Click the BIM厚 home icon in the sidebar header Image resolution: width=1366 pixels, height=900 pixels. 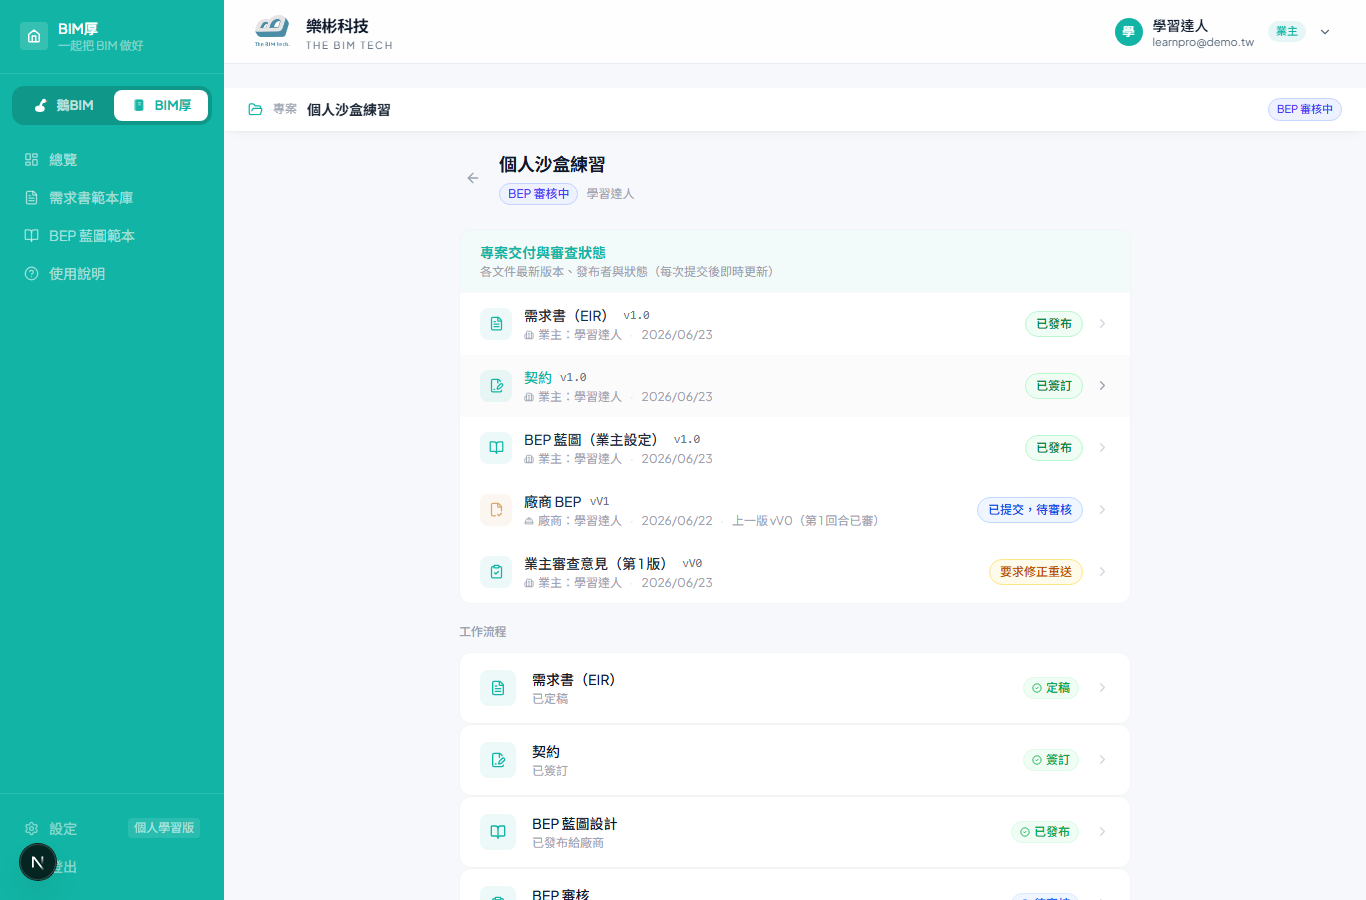pyautogui.click(x=34, y=36)
